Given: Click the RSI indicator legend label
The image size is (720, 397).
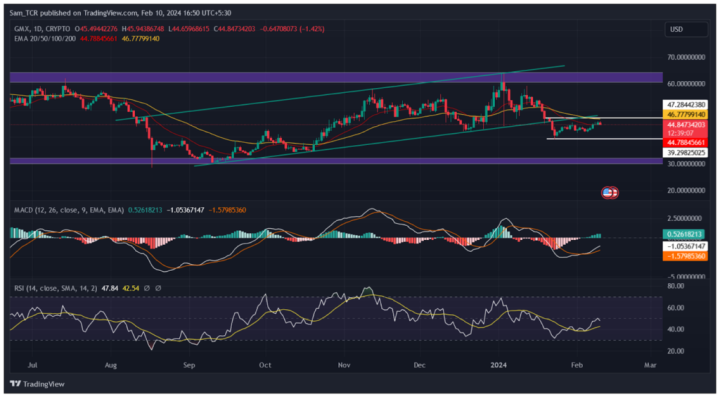Looking at the screenshot, I should pos(52,288).
